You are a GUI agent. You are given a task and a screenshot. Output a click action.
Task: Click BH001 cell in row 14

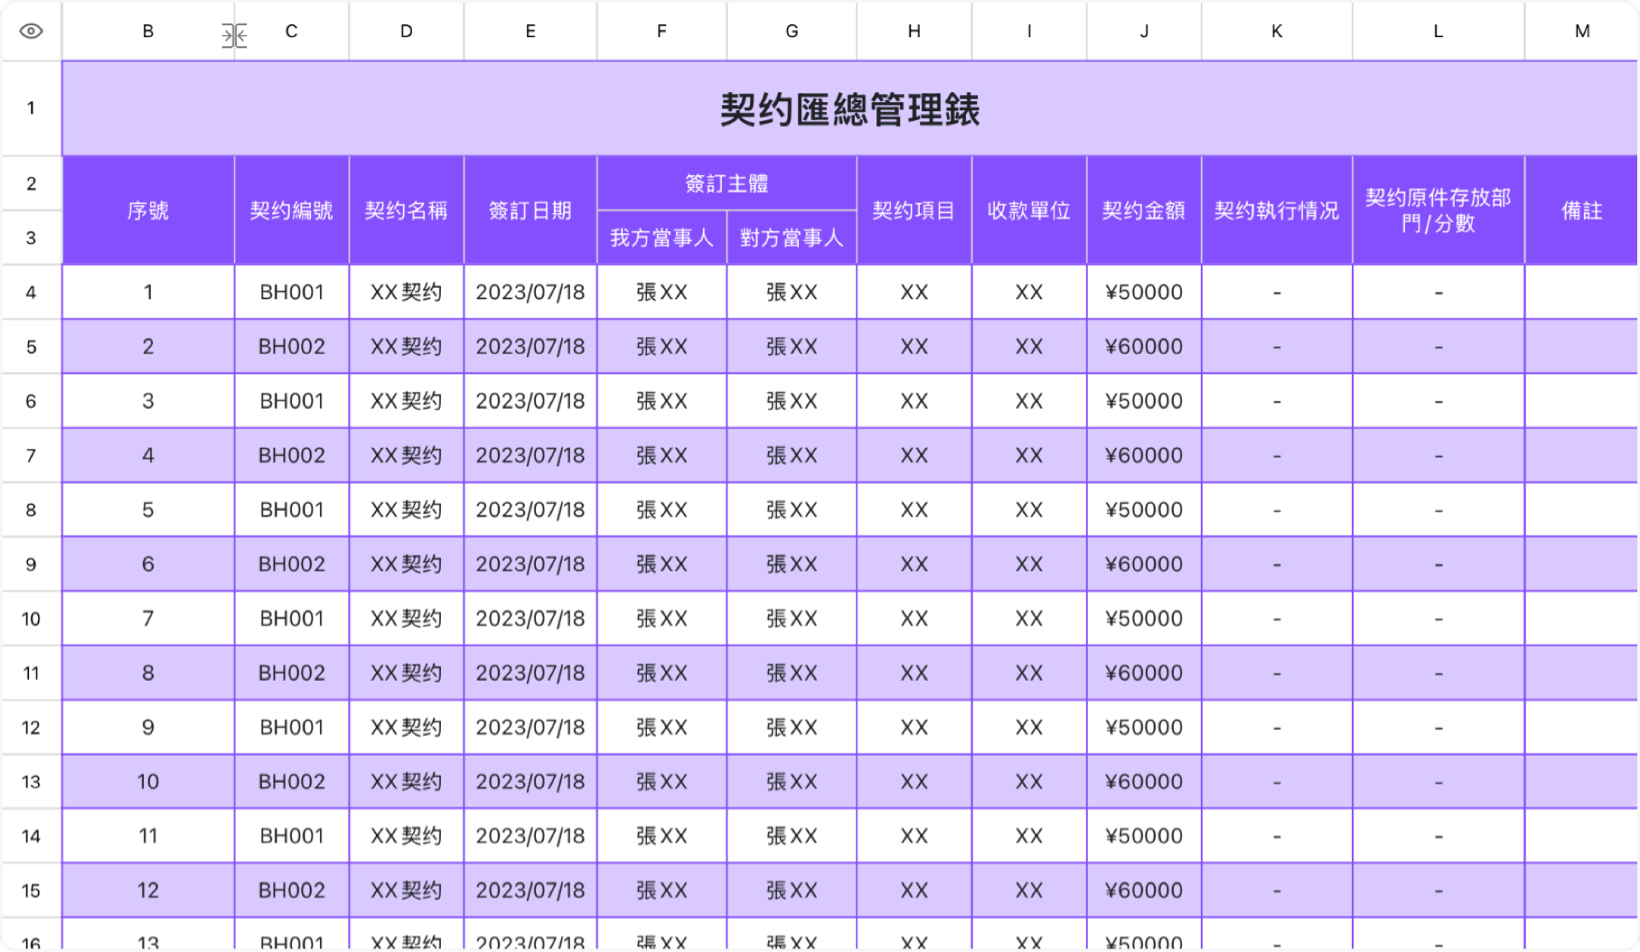coord(291,836)
